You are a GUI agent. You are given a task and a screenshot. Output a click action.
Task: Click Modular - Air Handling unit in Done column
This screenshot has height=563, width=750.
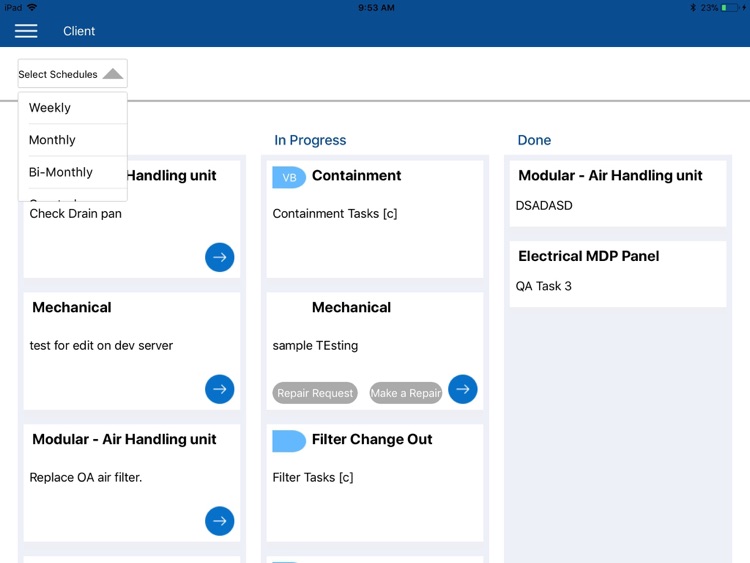click(610, 176)
